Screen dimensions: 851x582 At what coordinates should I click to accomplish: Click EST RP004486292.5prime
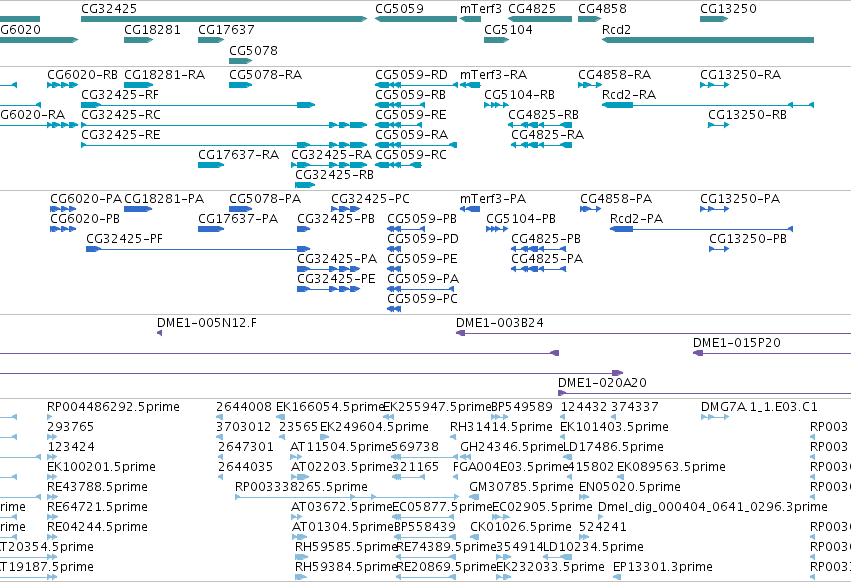(x=113, y=407)
